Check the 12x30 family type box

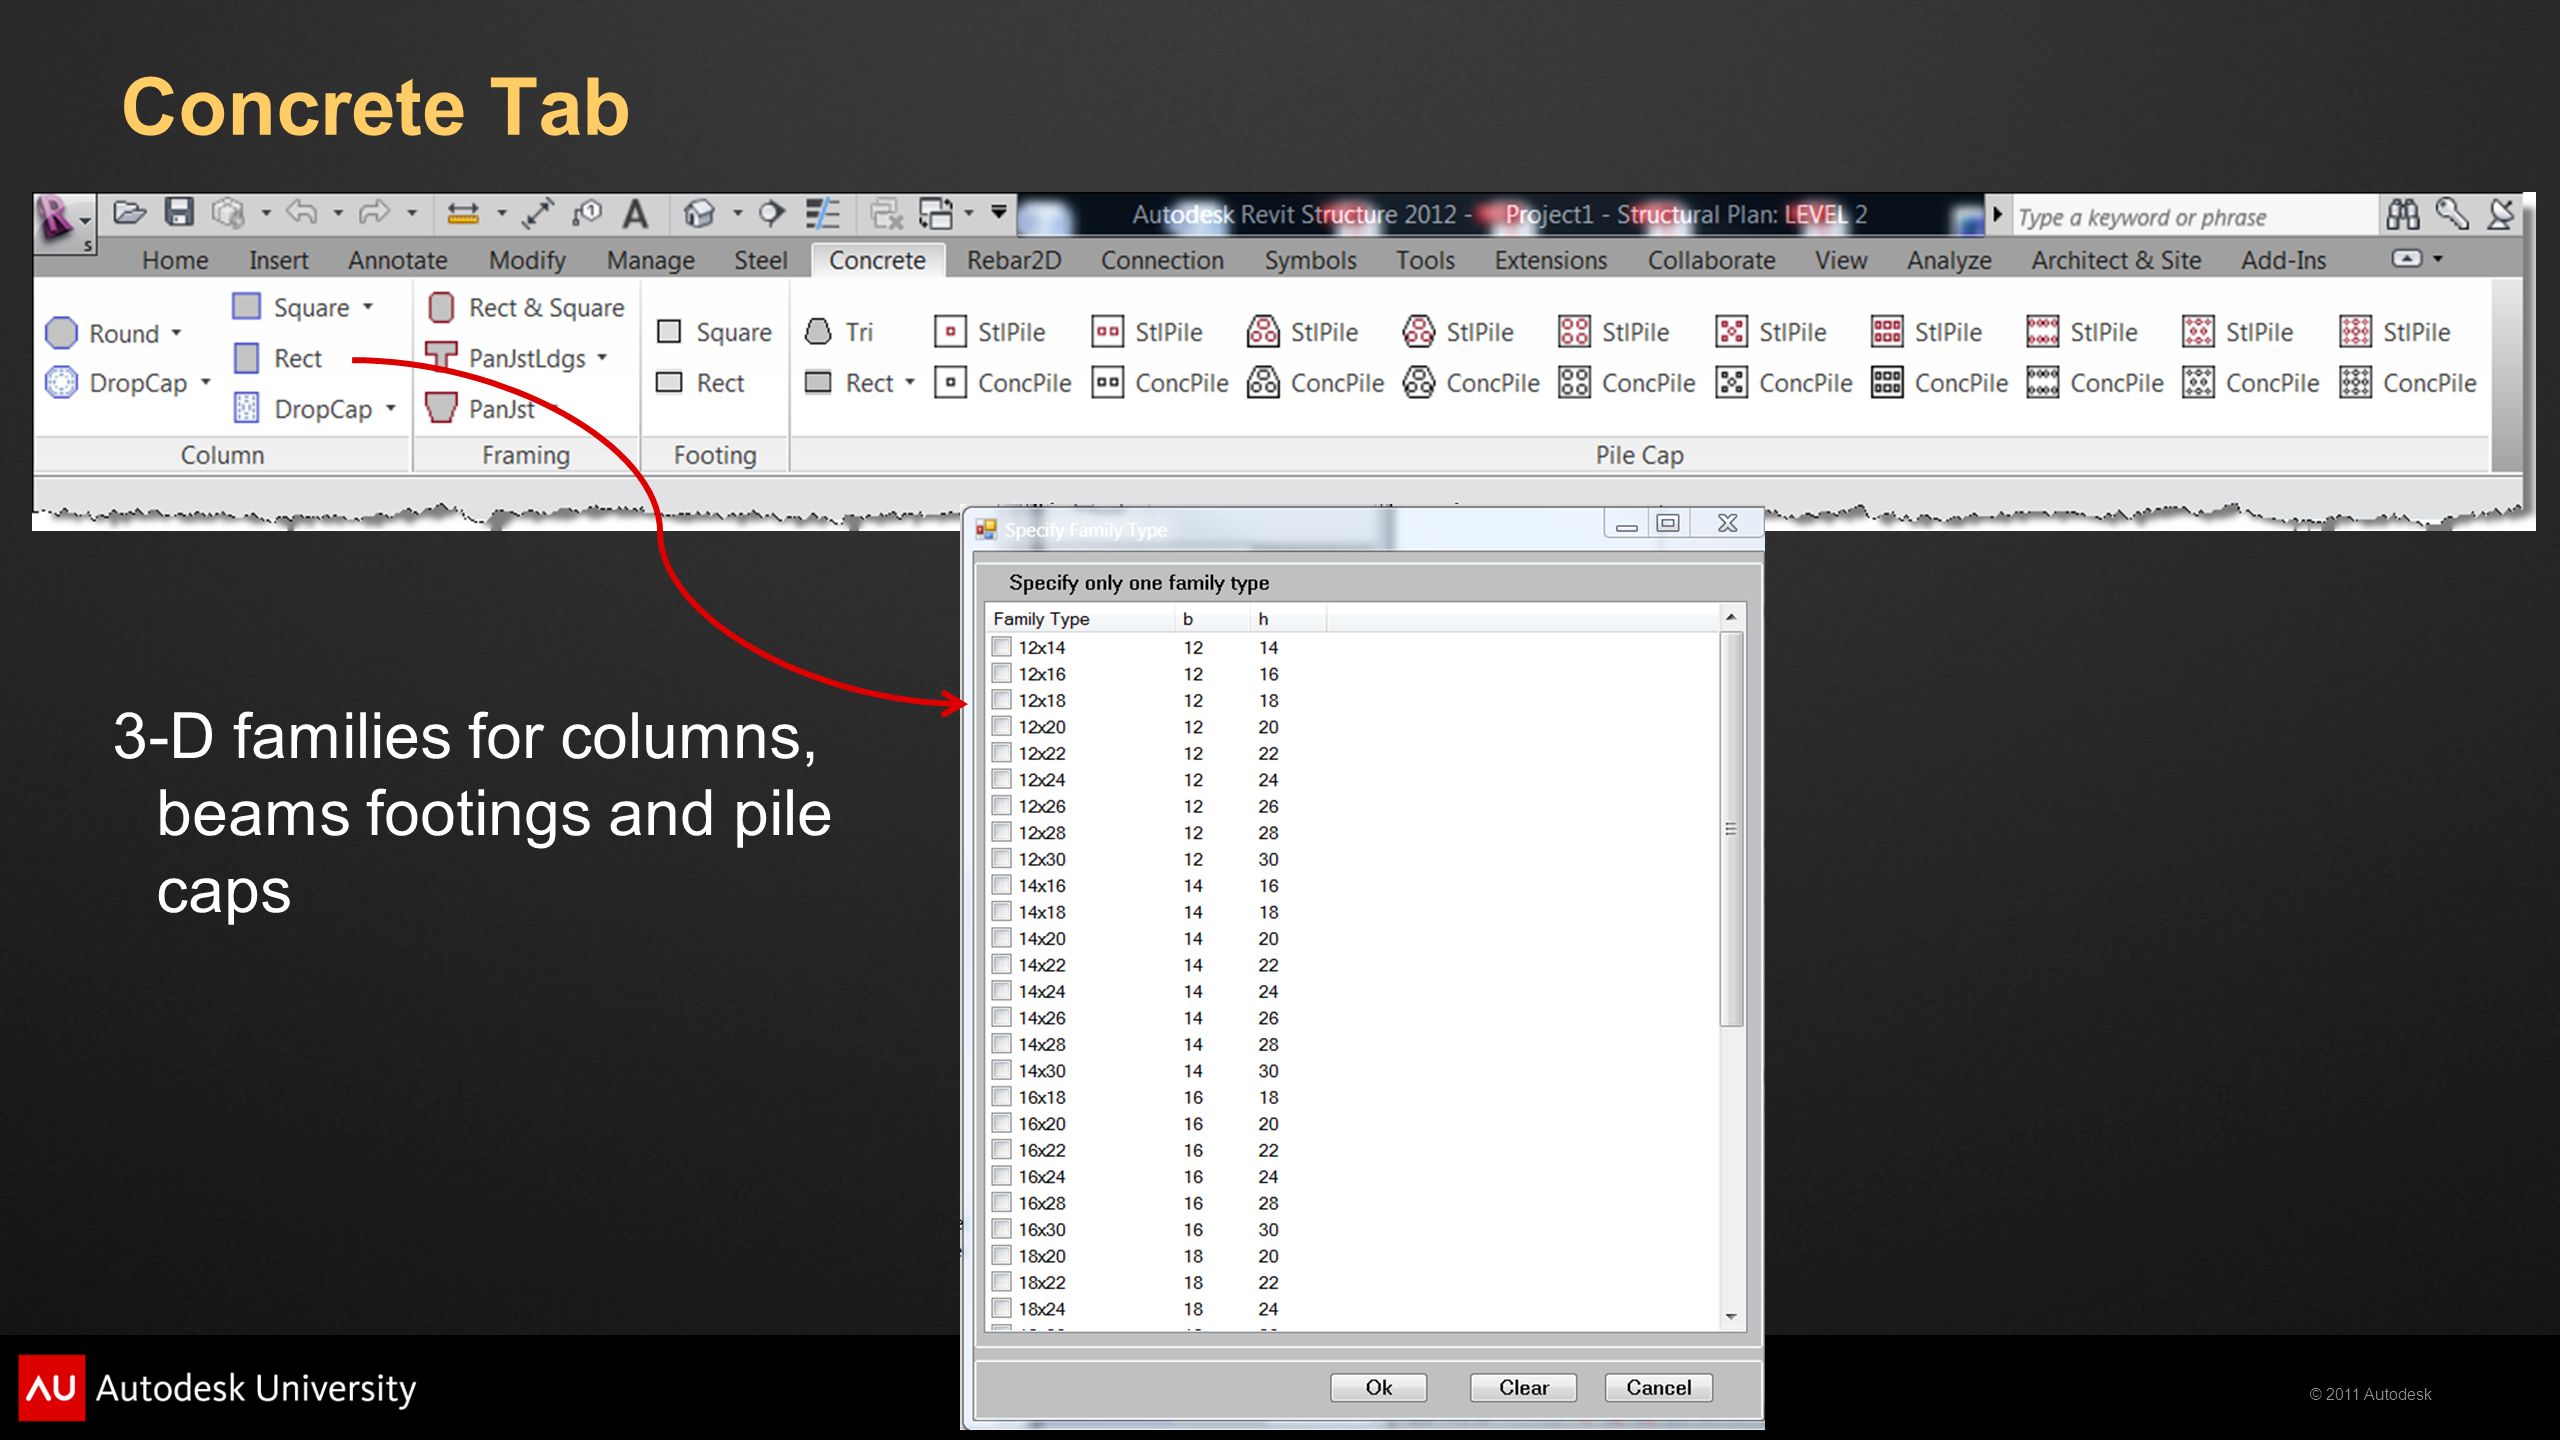(1001, 858)
